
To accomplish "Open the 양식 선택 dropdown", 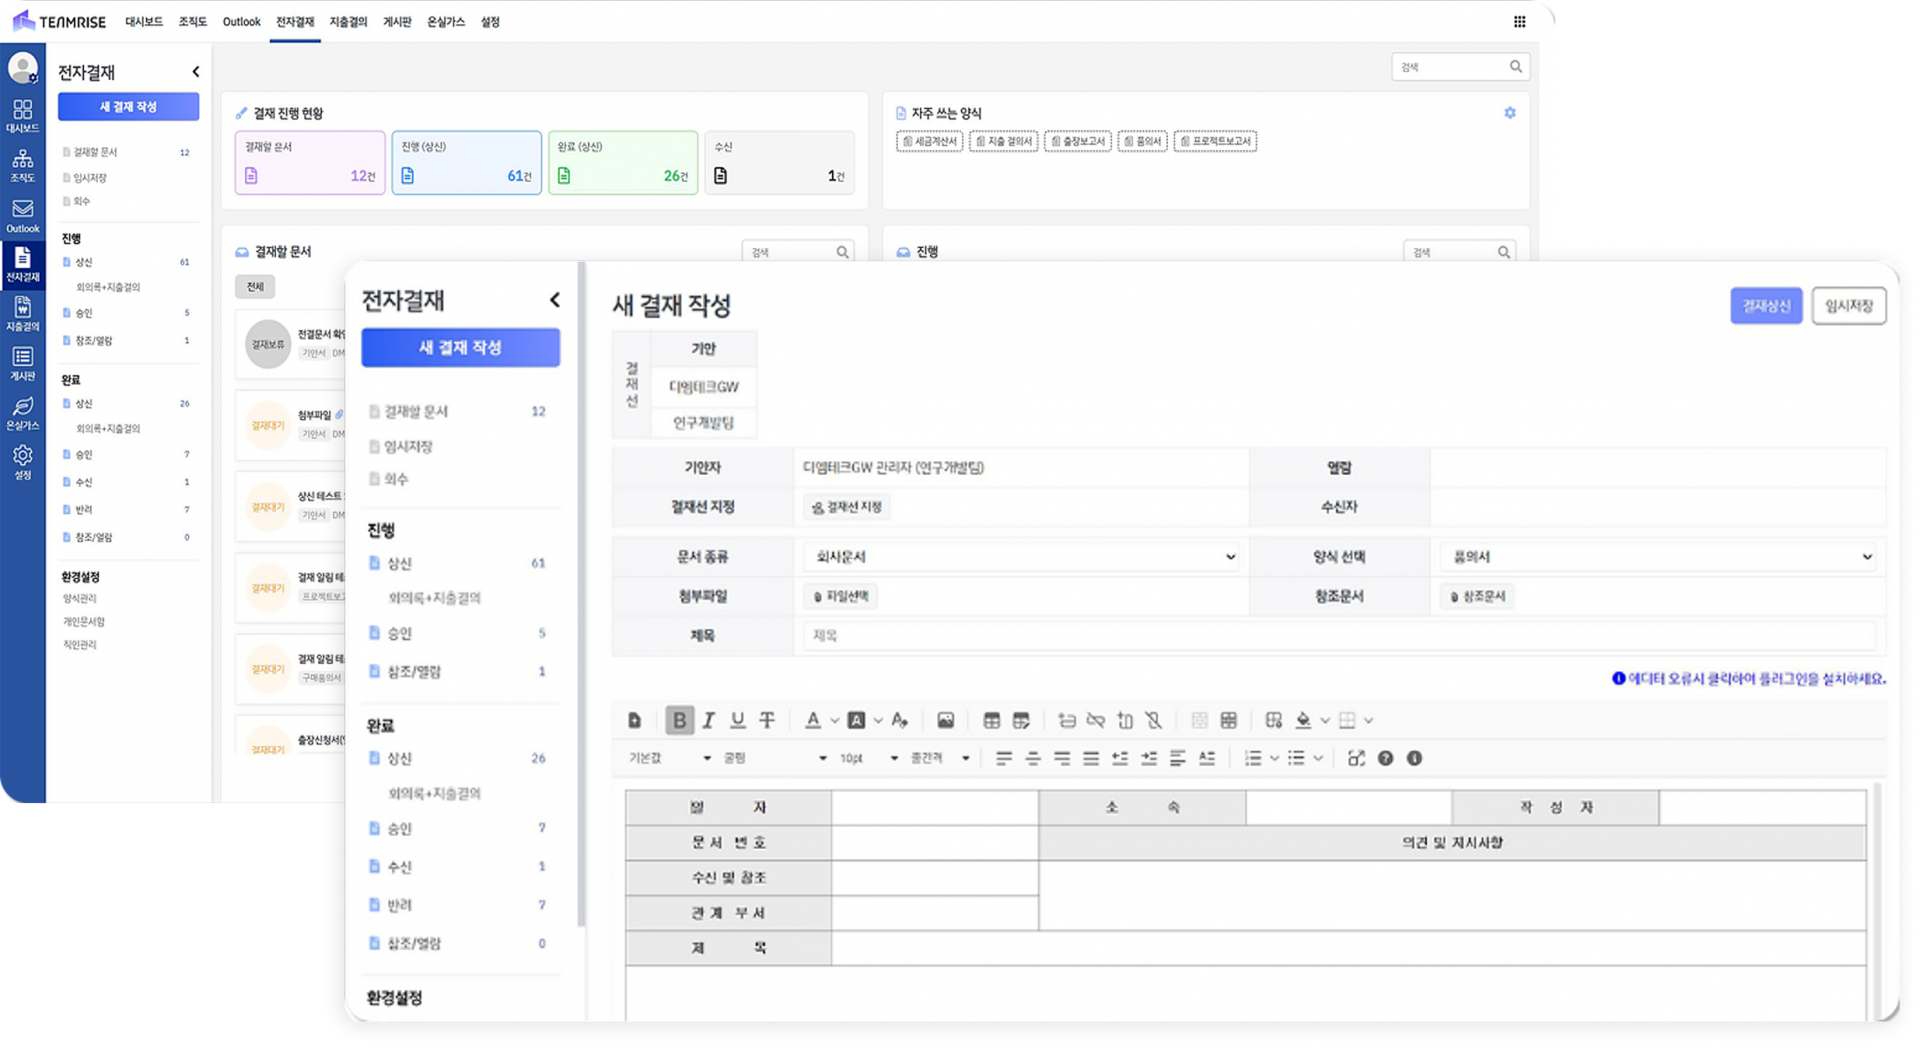I will (1660, 557).
